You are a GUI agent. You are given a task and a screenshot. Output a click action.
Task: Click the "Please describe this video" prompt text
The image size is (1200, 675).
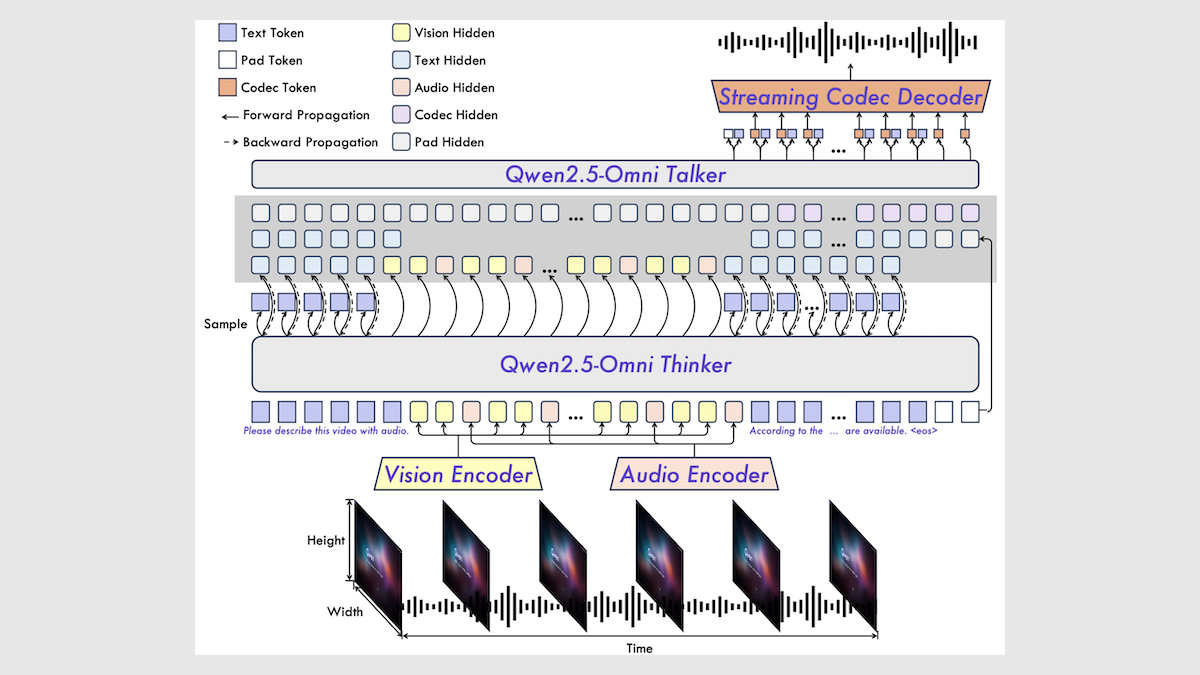(x=326, y=431)
